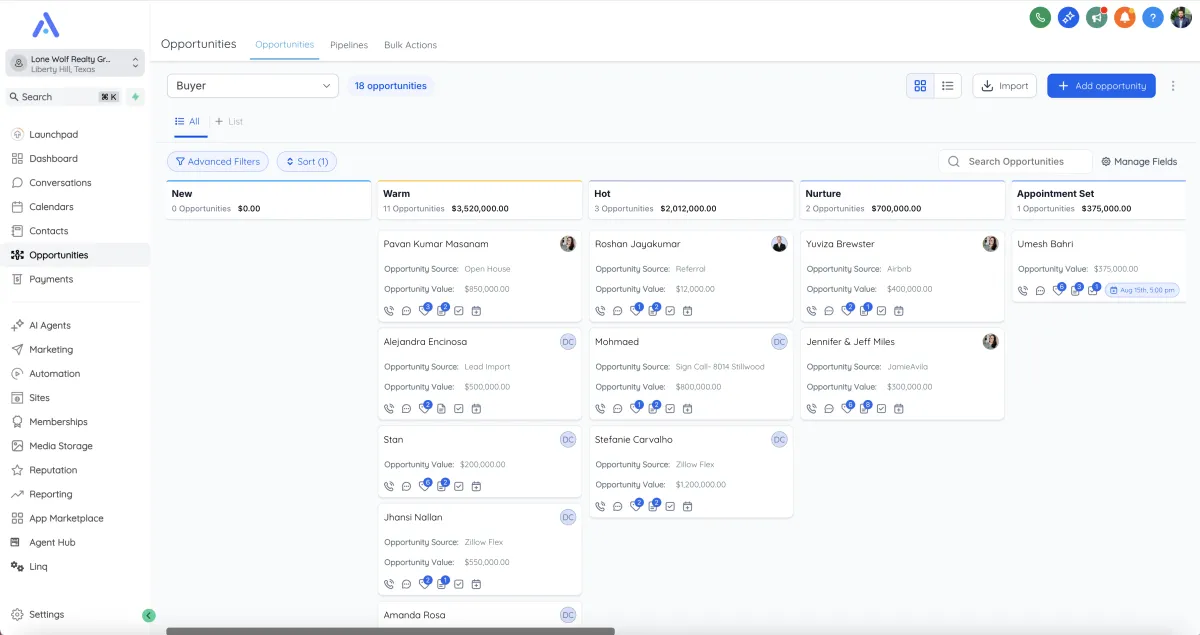Open the notes icon on Mohmaed card
Image resolution: width=1200 pixels, height=635 pixels.
(653, 408)
